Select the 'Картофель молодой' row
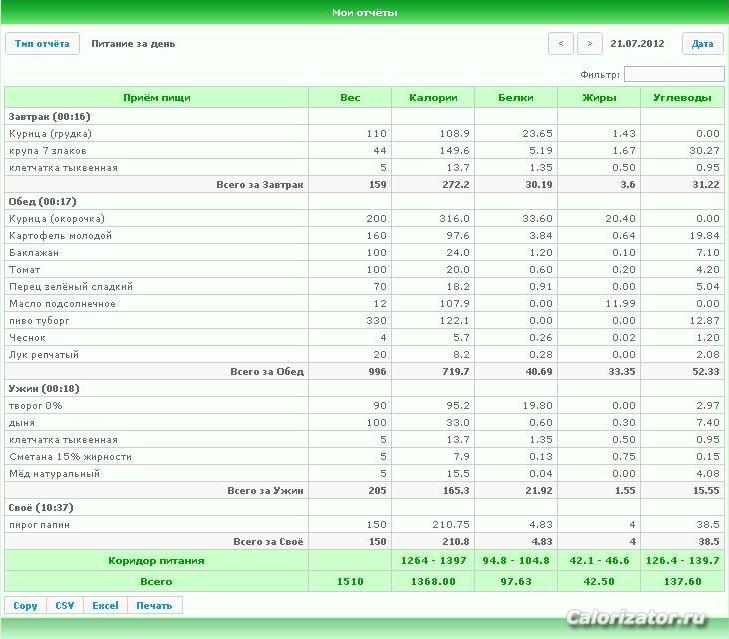This screenshot has height=639, width=729. pos(364,235)
